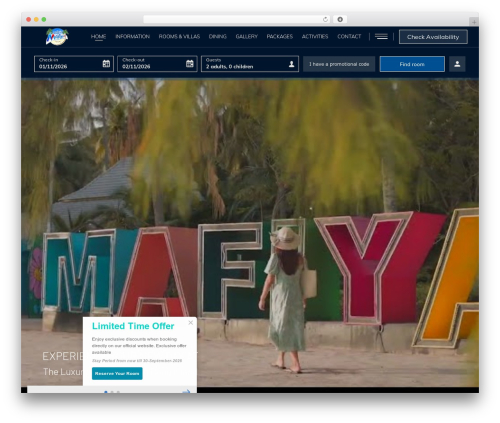The width and height of the screenshot is (500, 423).
Task: Reload the page with the browser refresh icon
Action: (x=325, y=19)
